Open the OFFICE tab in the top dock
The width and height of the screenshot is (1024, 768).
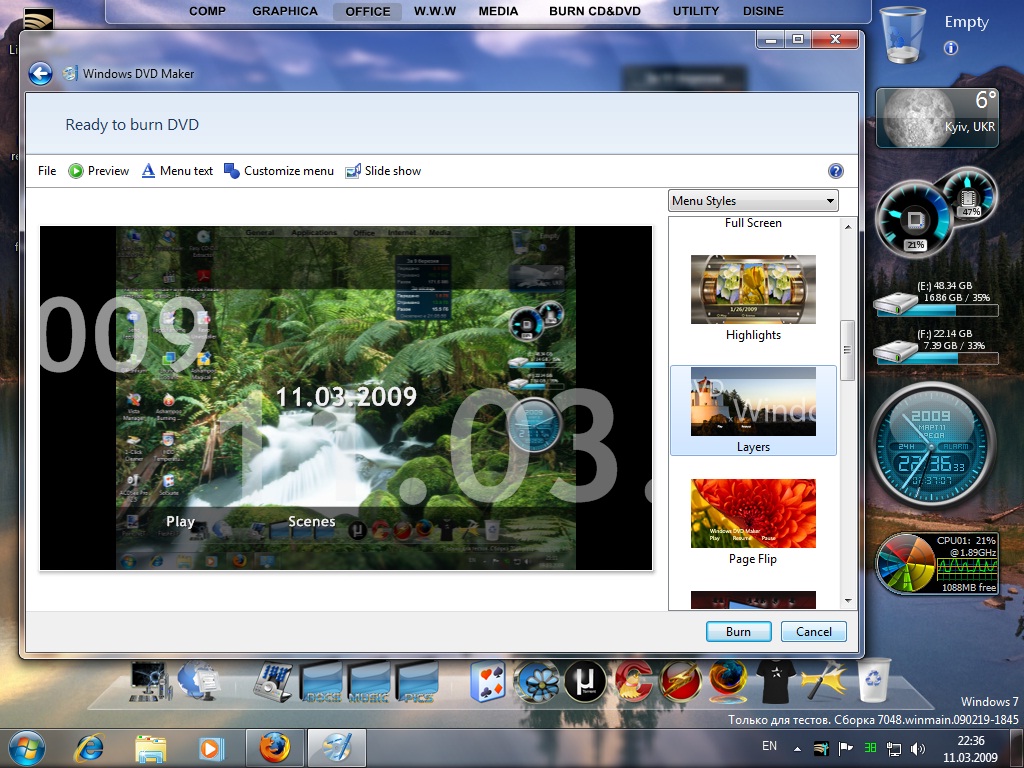[368, 11]
